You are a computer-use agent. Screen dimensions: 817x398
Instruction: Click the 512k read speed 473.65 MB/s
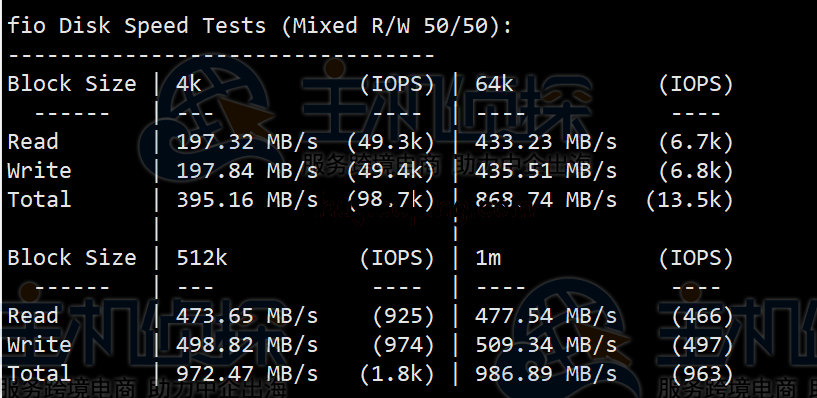247,316
